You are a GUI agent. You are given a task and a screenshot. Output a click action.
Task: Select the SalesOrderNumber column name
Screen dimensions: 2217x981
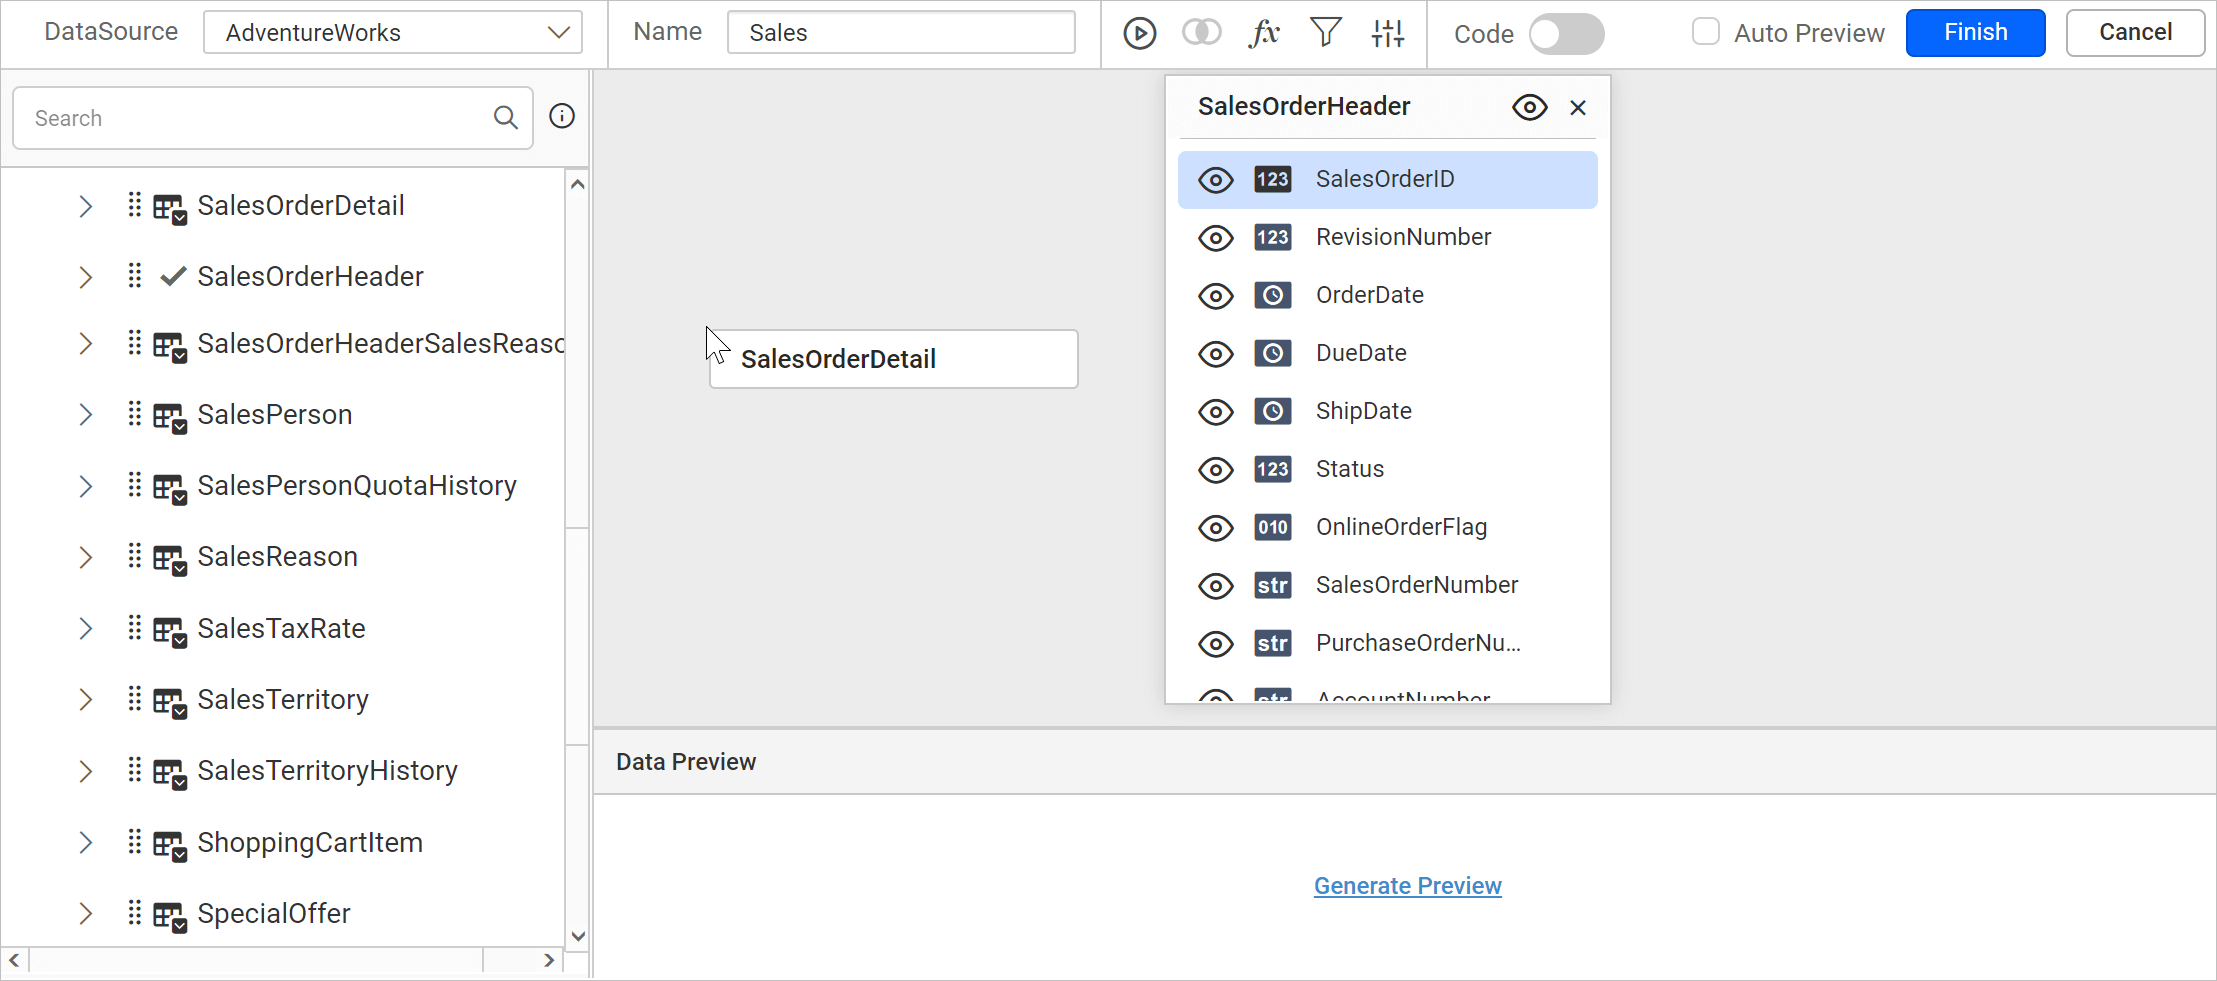pos(1417,585)
